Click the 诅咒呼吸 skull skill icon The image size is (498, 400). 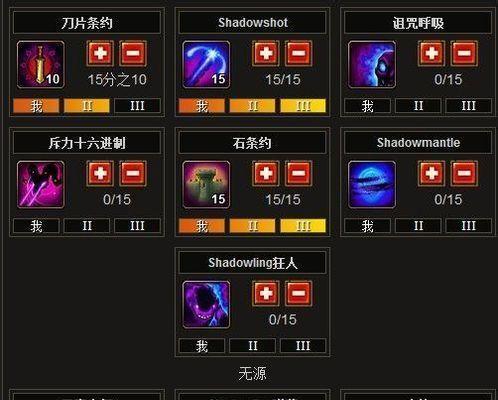tap(372, 64)
